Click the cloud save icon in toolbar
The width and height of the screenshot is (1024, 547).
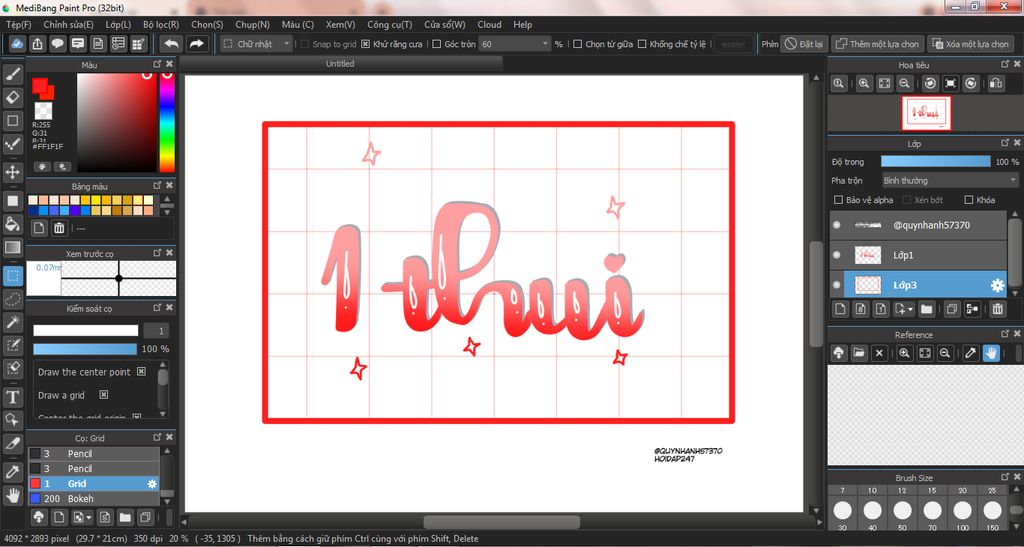tap(18, 44)
